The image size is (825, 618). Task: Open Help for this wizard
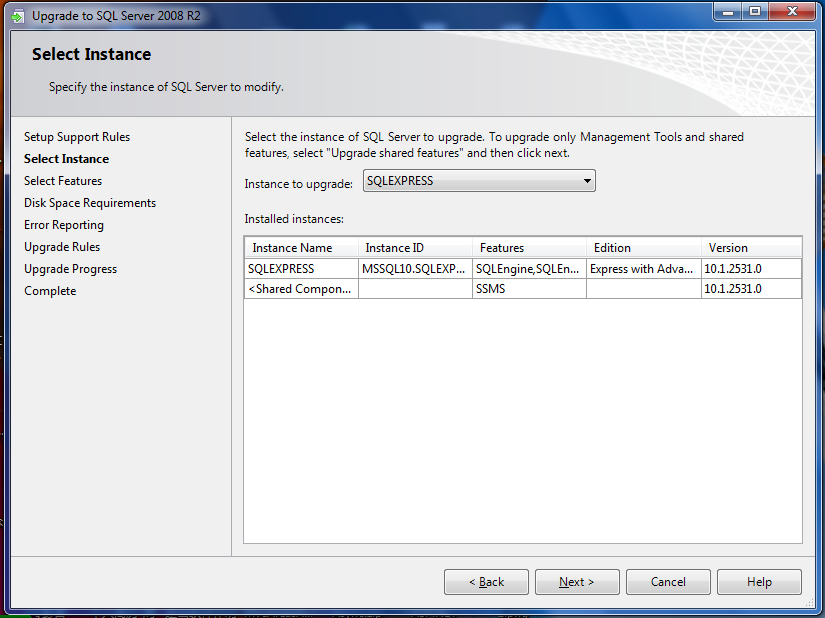759,582
